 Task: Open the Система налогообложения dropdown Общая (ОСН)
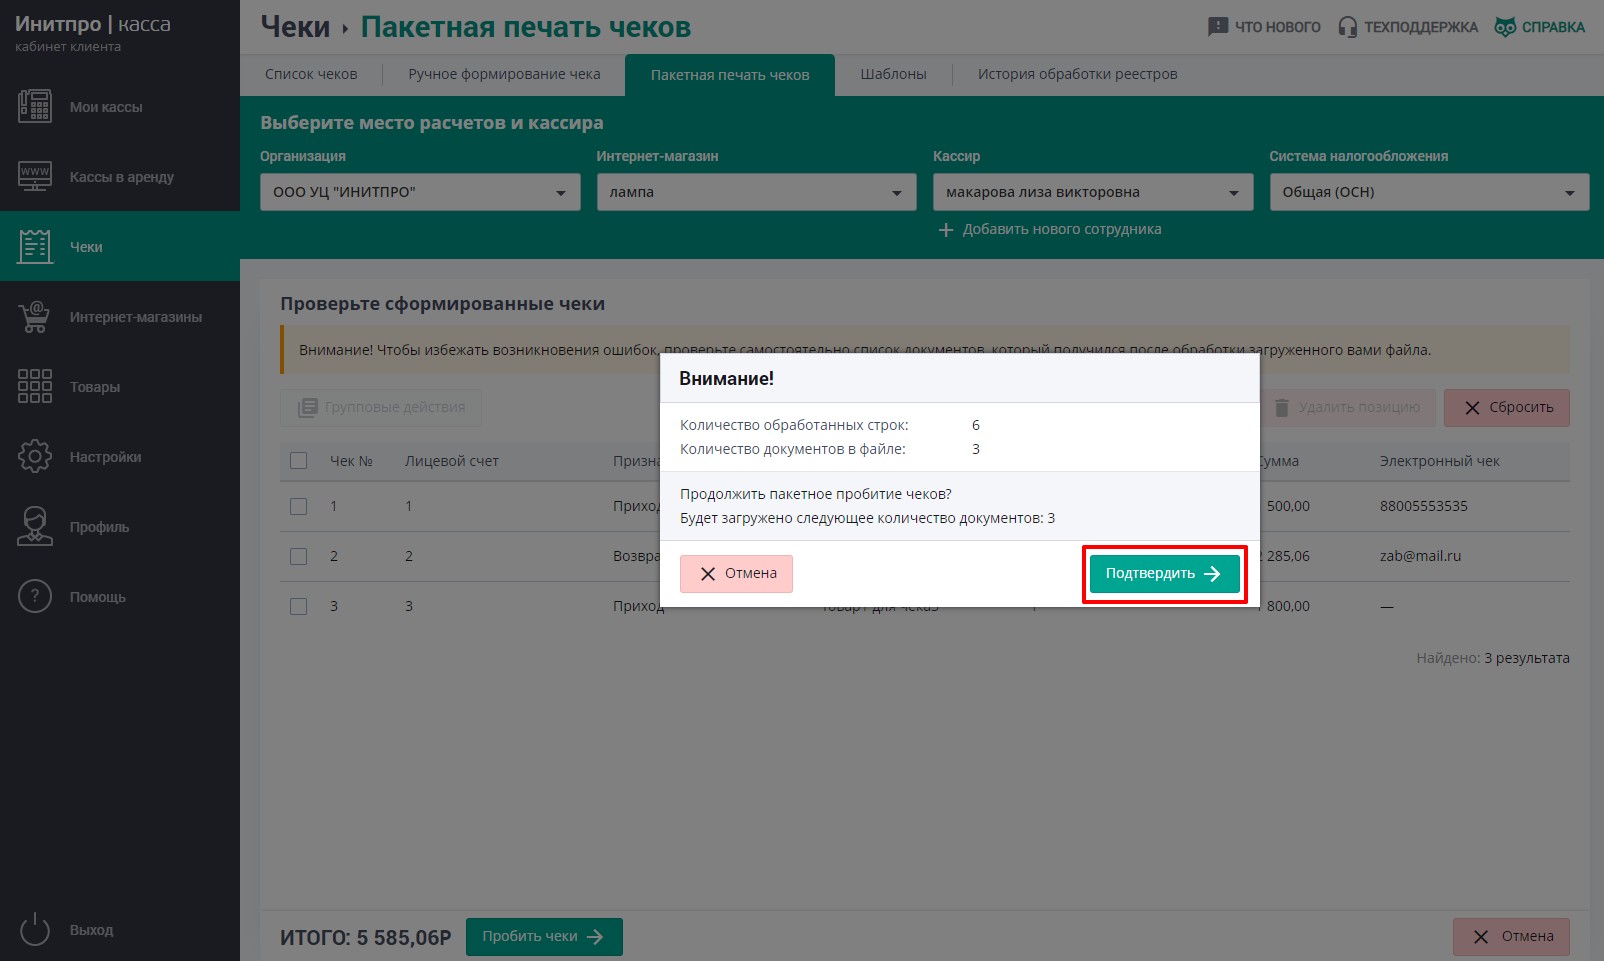coord(1429,192)
